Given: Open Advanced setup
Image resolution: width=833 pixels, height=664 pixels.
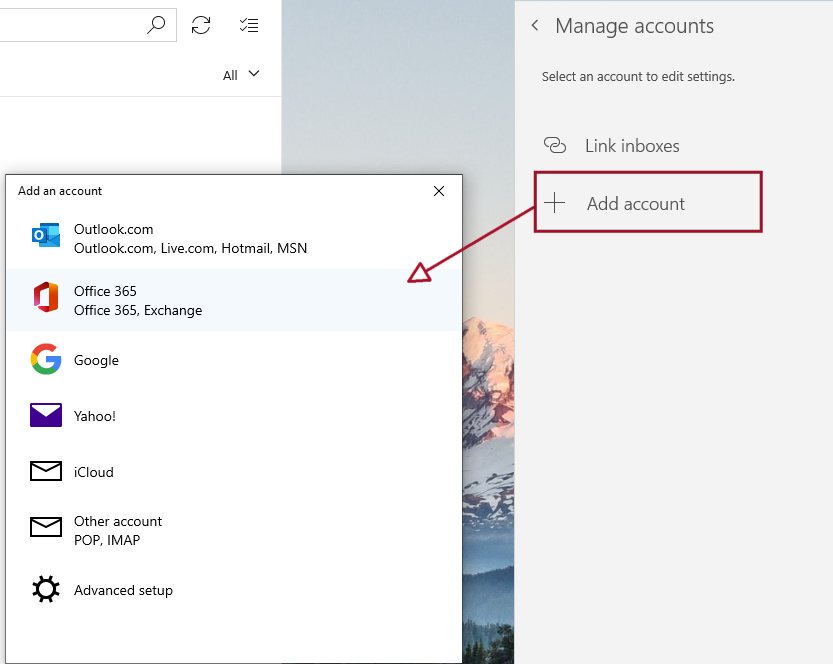Looking at the screenshot, I should click(234, 590).
